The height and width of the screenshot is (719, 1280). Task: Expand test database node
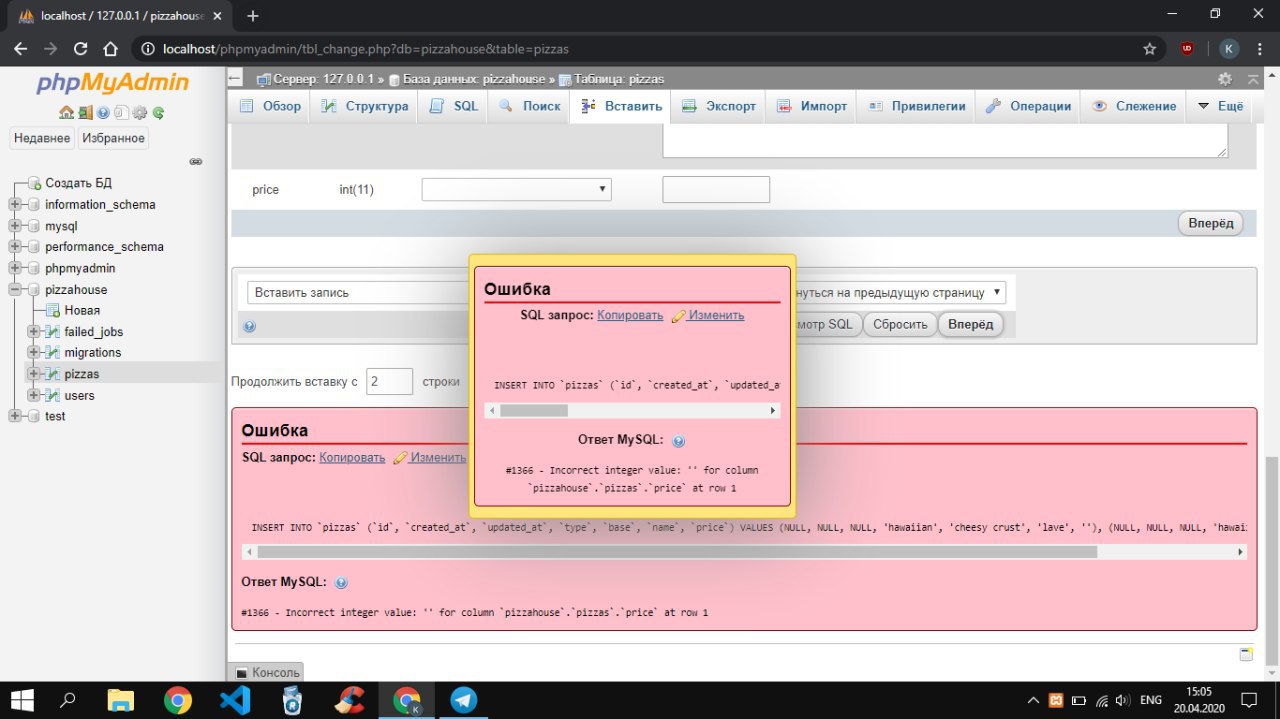tap(15, 416)
